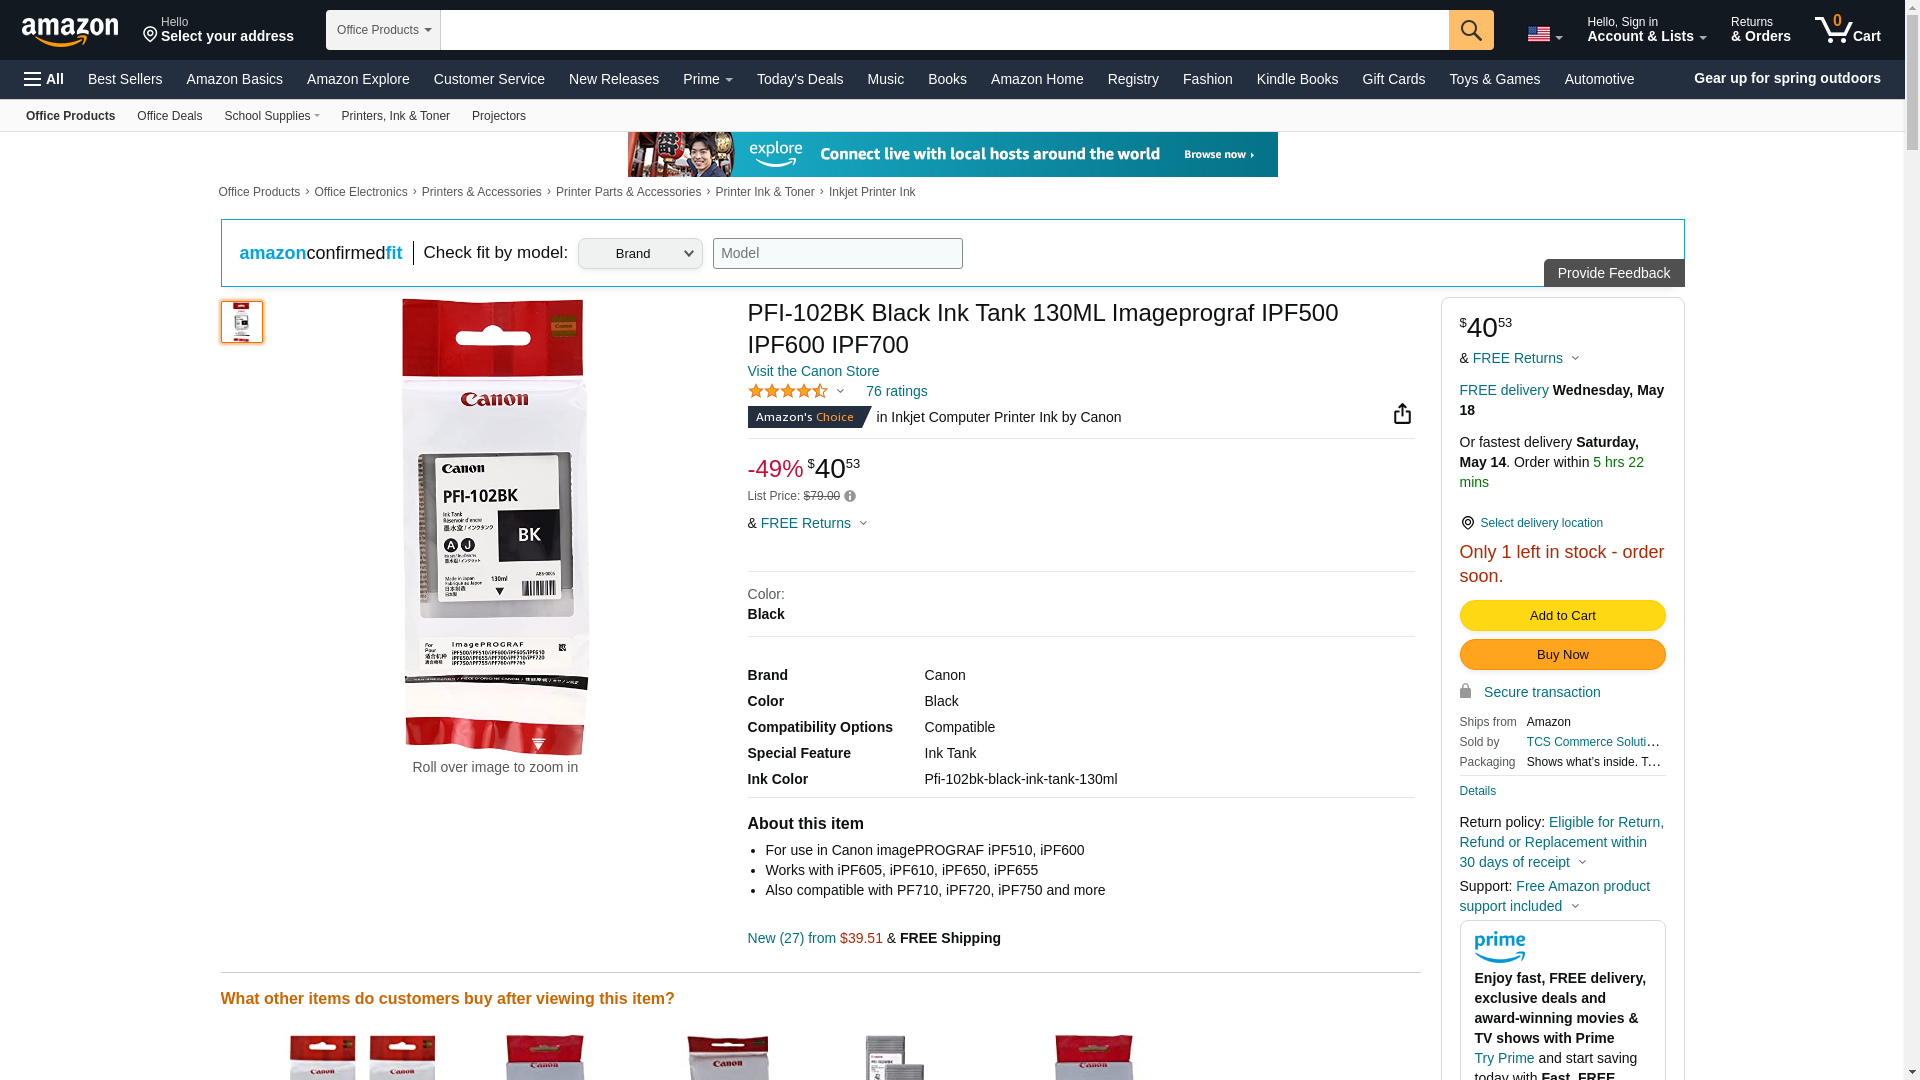Open the shopping cart icon
The width and height of the screenshot is (1920, 1080).
point(1847,29)
